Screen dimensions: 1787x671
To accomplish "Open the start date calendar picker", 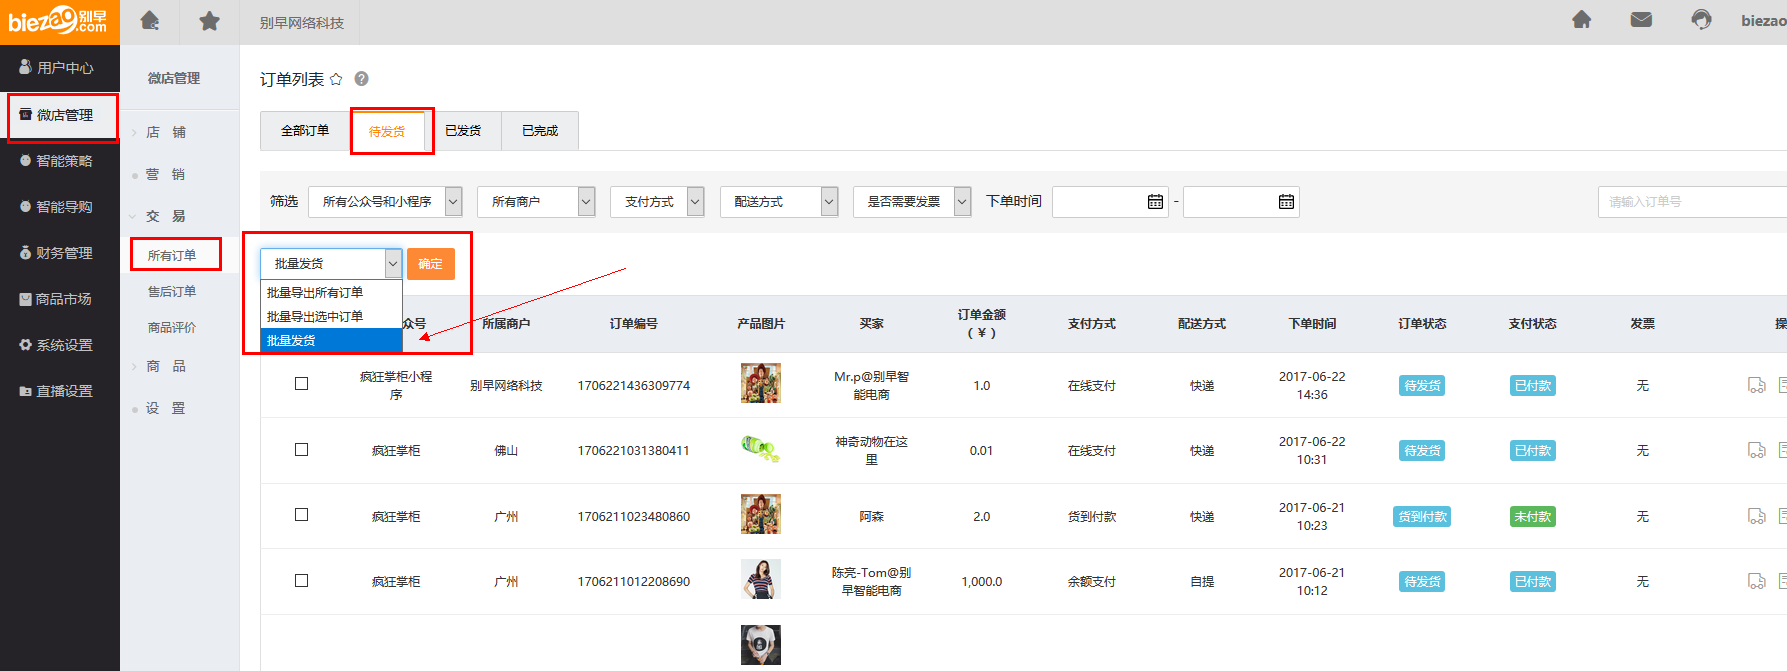I will coord(1155,202).
